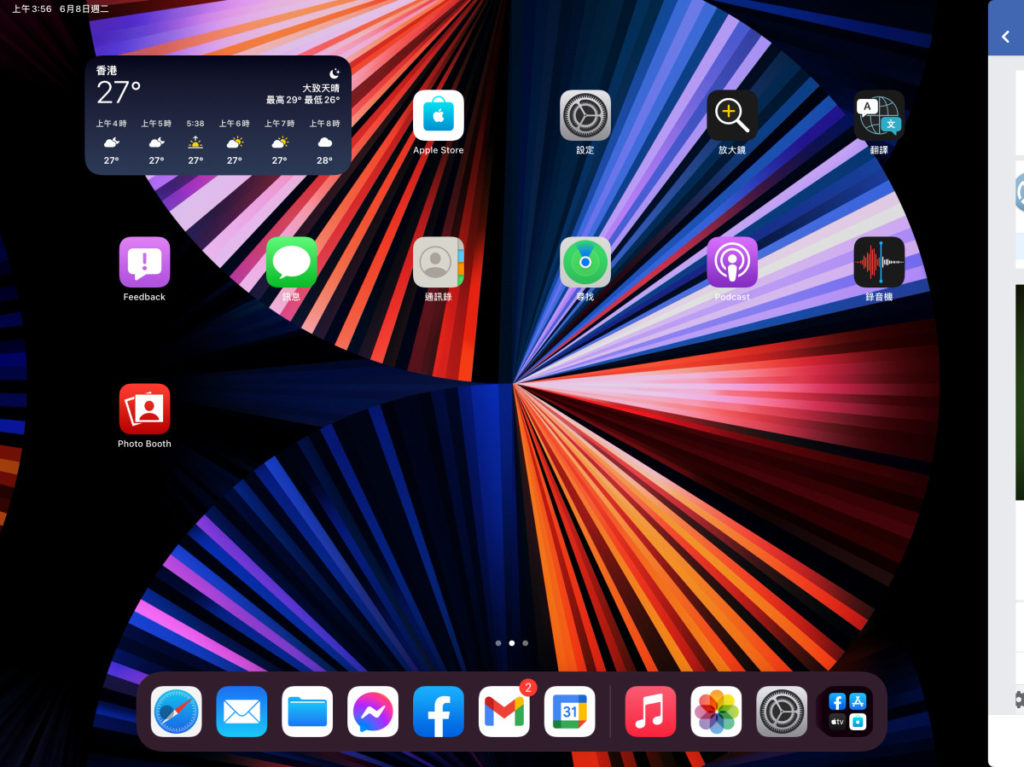Open the Podcast app
Viewport: 1024px width, 767px height.
(x=732, y=263)
